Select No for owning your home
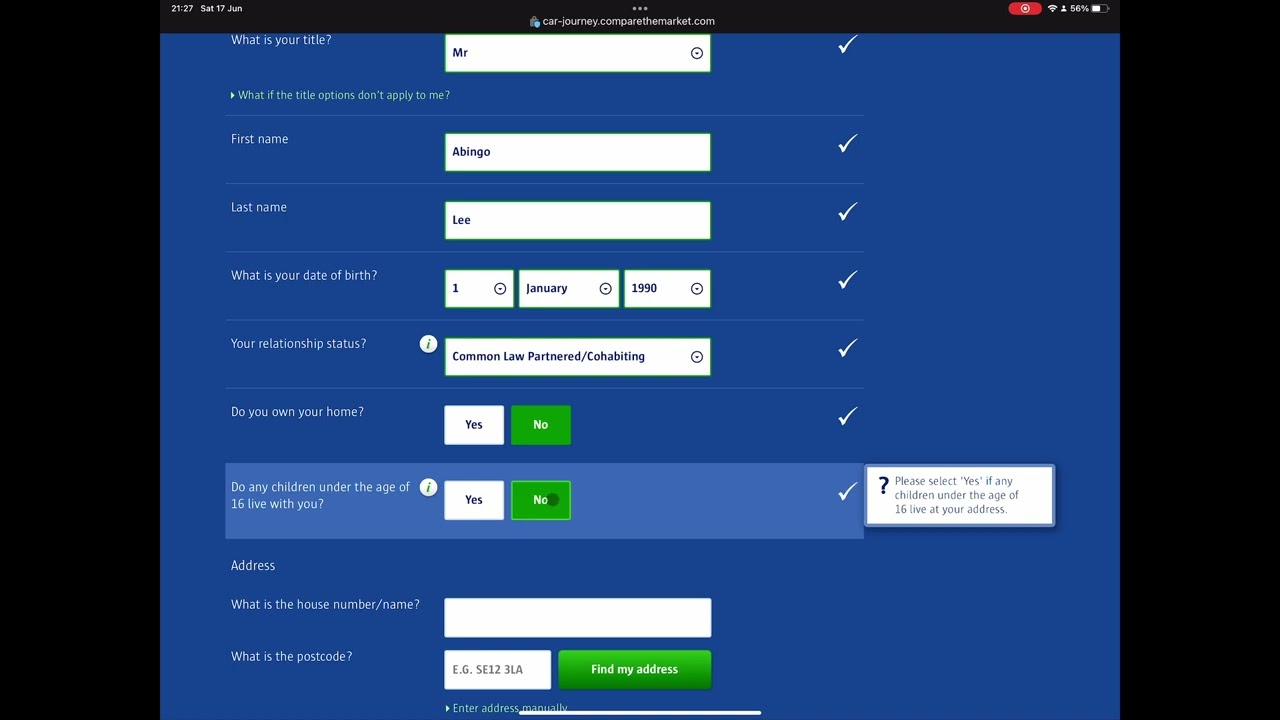Screen dimensions: 1280x720 coord(541,425)
